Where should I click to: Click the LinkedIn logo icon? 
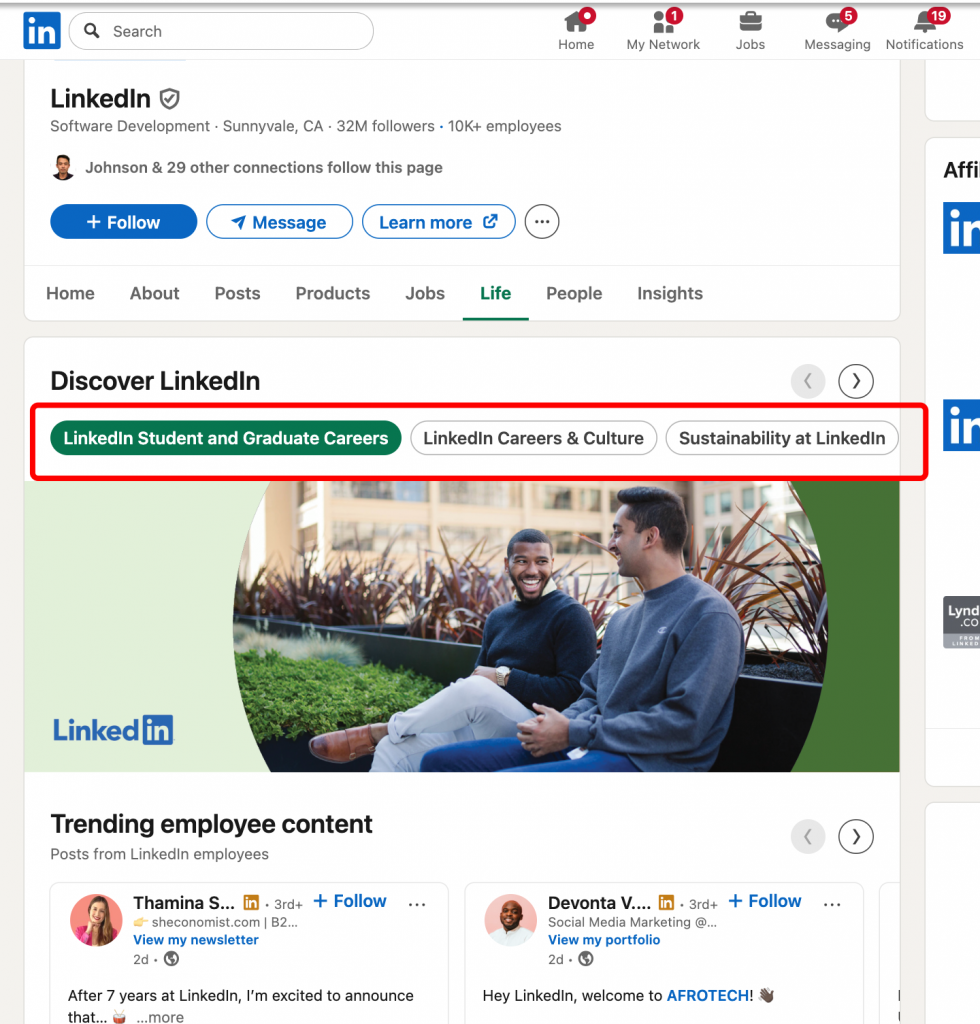pyautogui.click(x=41, y=31)
